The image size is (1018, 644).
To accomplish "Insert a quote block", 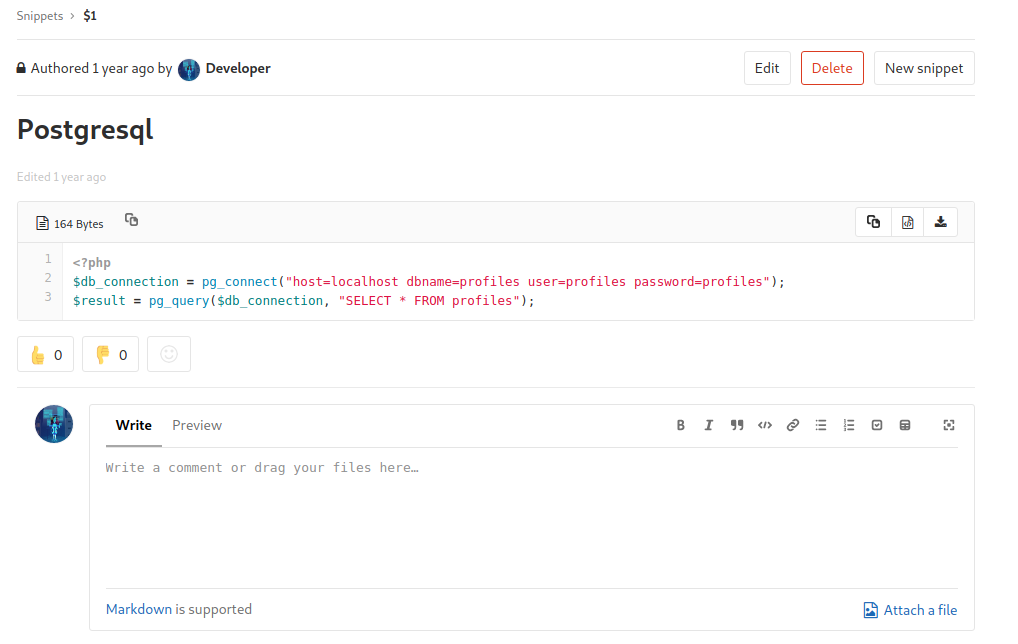I will 737,425.
